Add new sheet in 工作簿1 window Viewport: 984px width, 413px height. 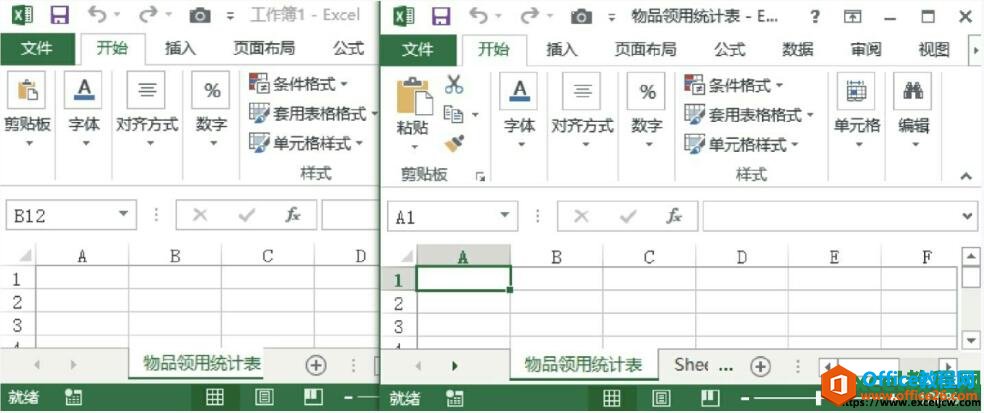[x=316, y=365]
